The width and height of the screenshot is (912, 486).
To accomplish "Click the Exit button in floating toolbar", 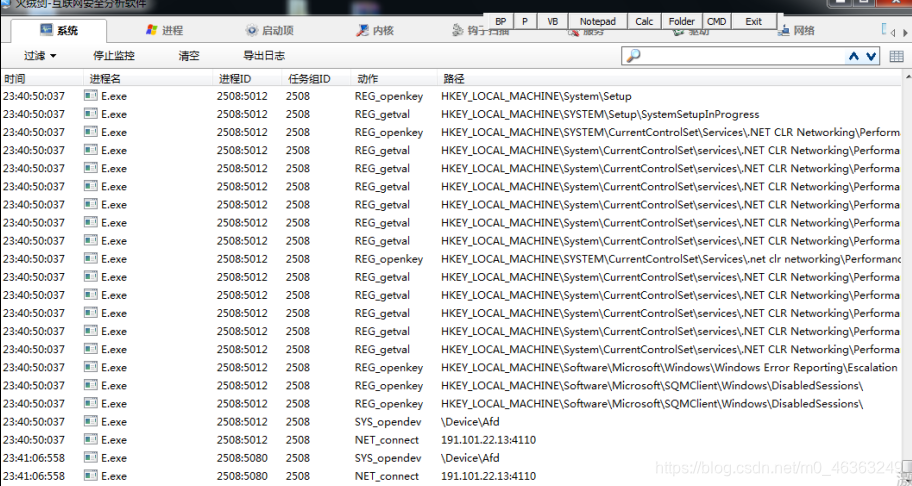I will [753, 22].
